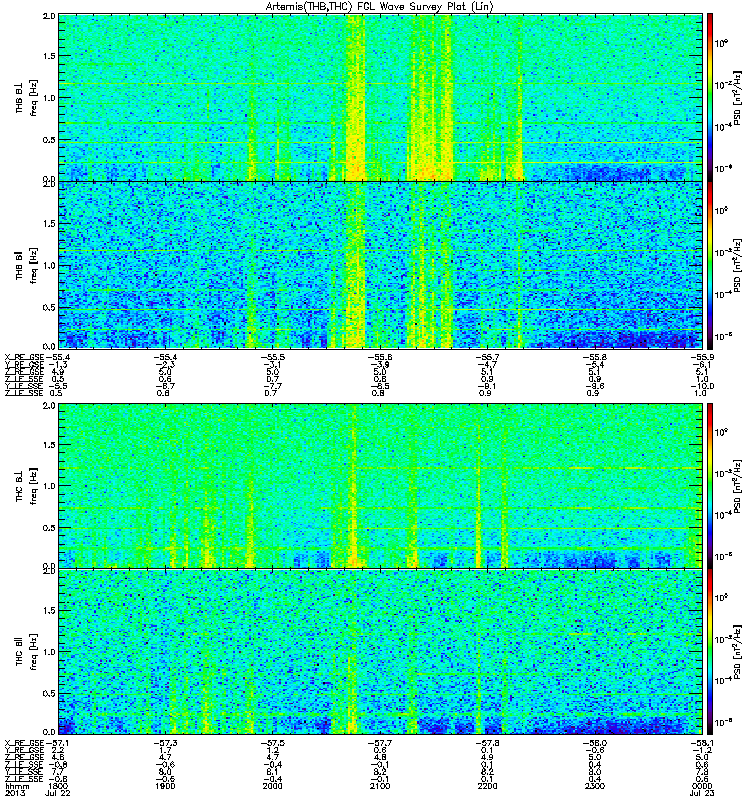Click the 'Jul 22' date label
The height and width of the screenshot is (800, 750).
(x=58, y=793)
